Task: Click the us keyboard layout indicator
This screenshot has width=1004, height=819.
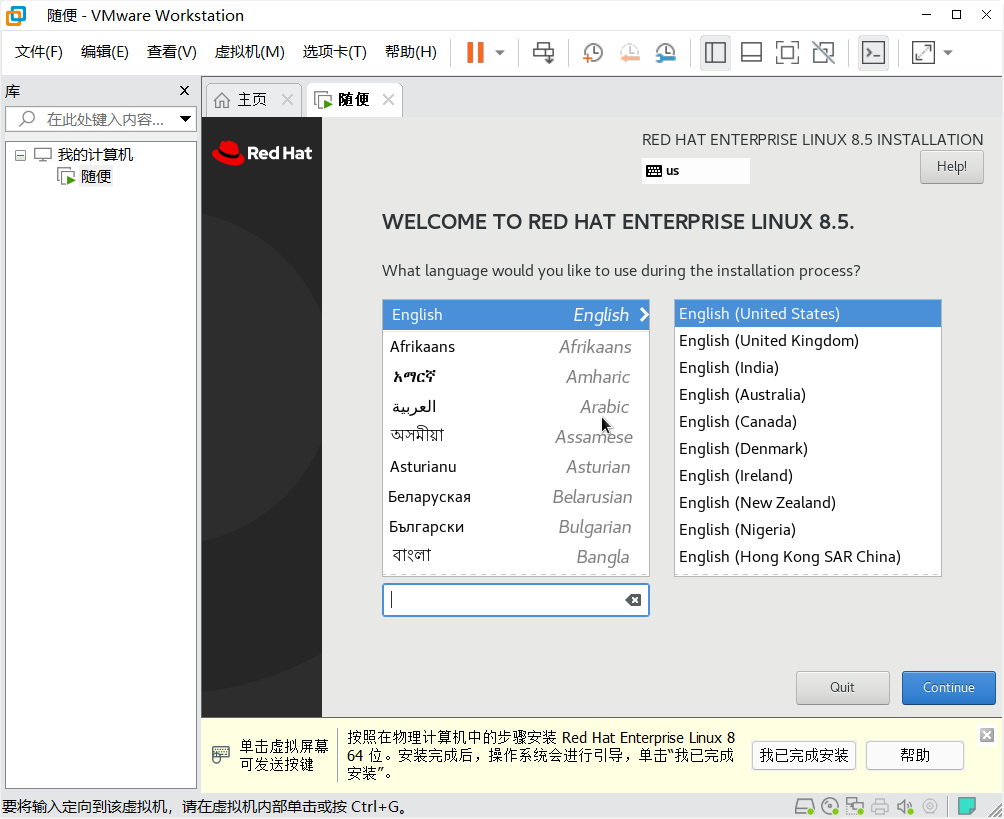Action: point(695,171)
